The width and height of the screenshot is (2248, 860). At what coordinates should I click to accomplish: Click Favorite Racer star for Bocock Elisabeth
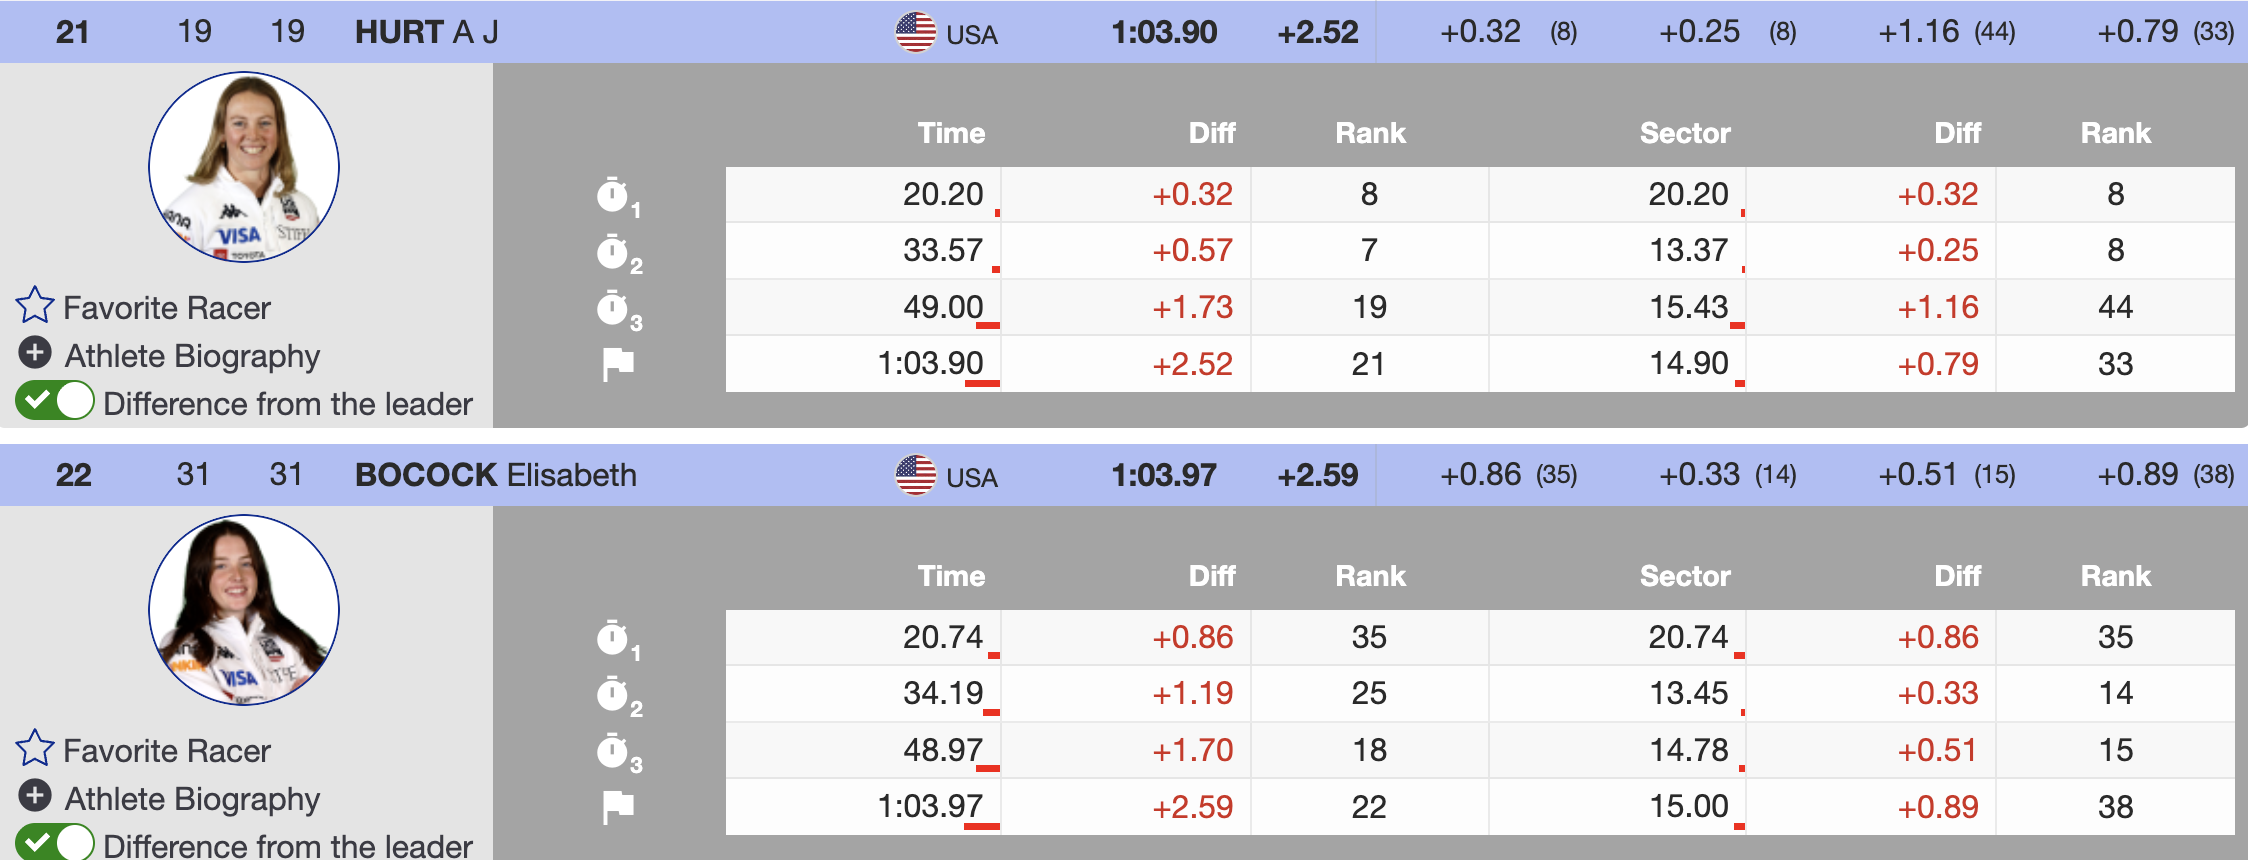(x=35, y=749)
